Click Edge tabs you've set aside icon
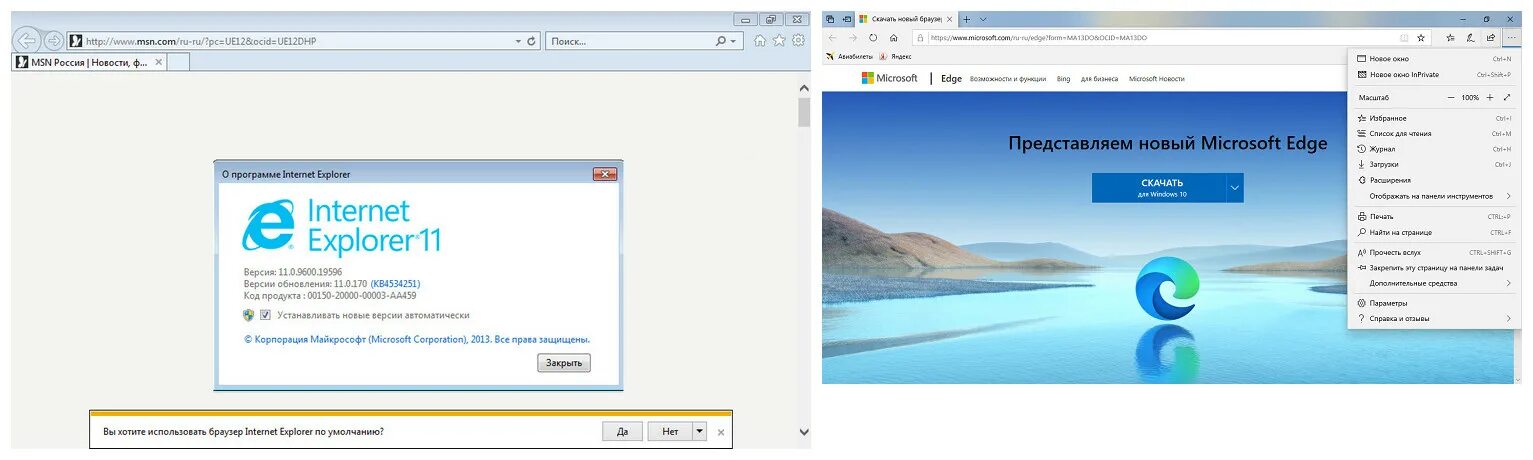 832,19
